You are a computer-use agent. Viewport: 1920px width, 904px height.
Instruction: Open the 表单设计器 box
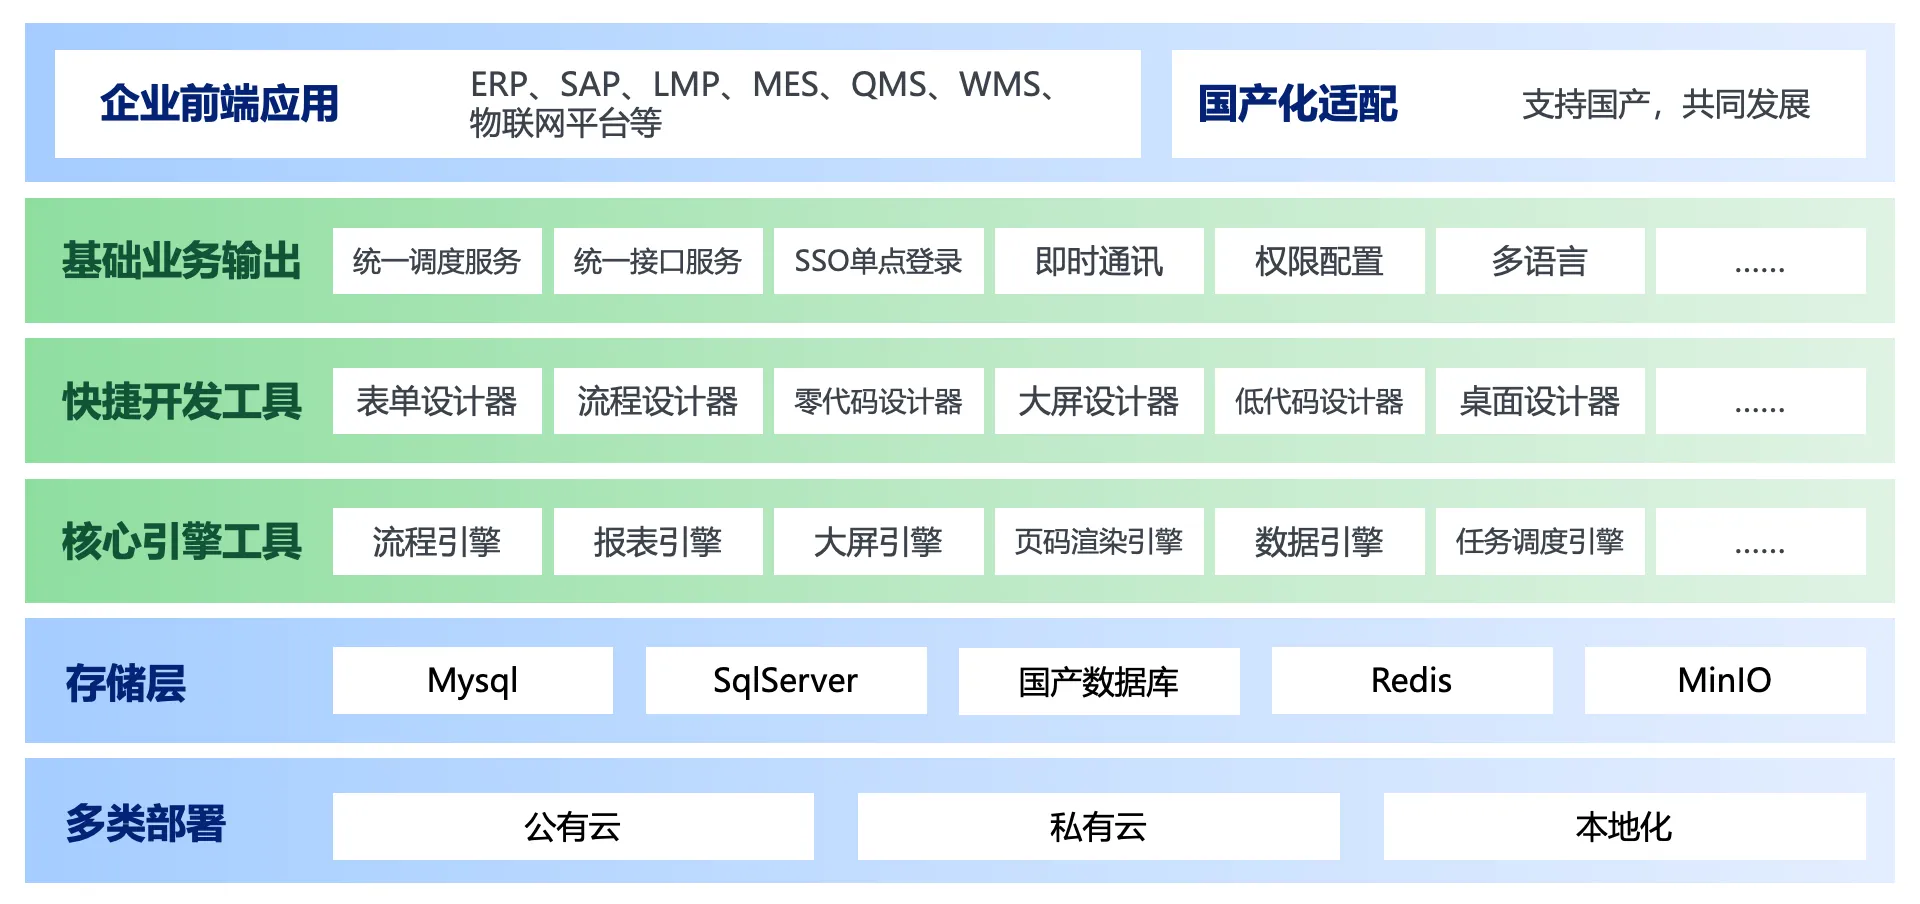point(437,401)
